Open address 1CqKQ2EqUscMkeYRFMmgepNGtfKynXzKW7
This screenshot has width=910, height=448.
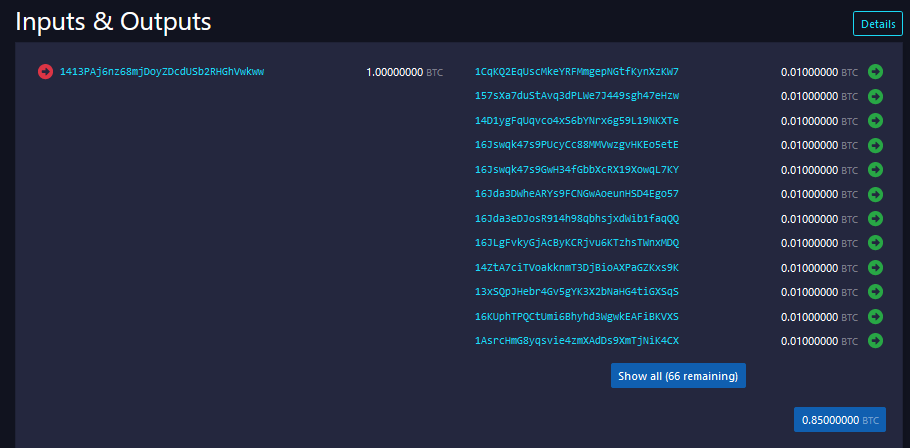pos(577,72)
